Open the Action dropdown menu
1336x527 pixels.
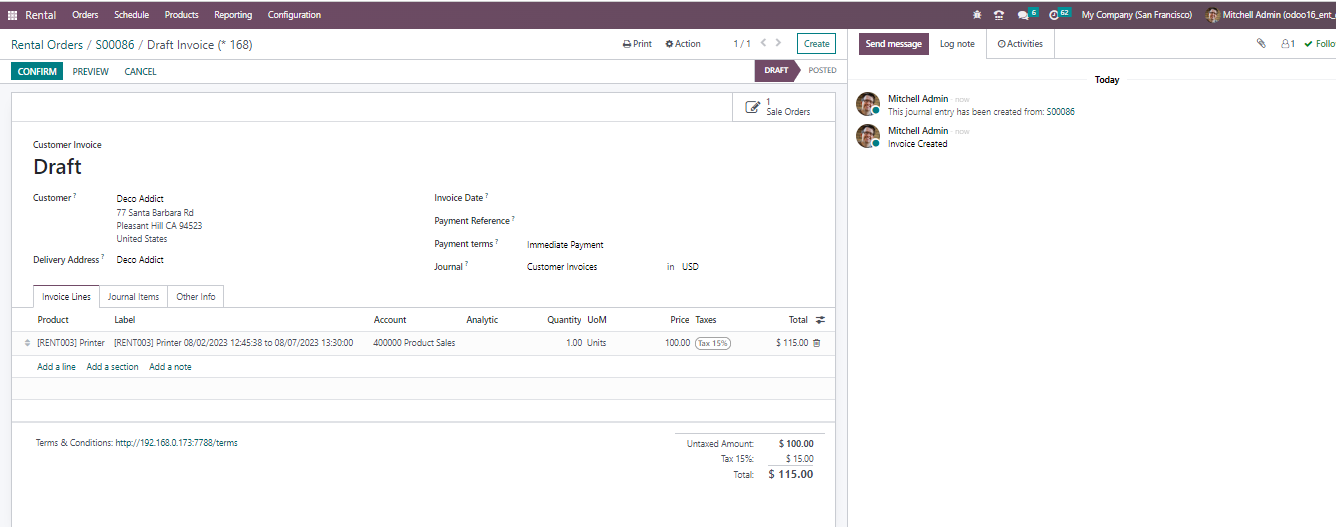[x=683, y=44]
